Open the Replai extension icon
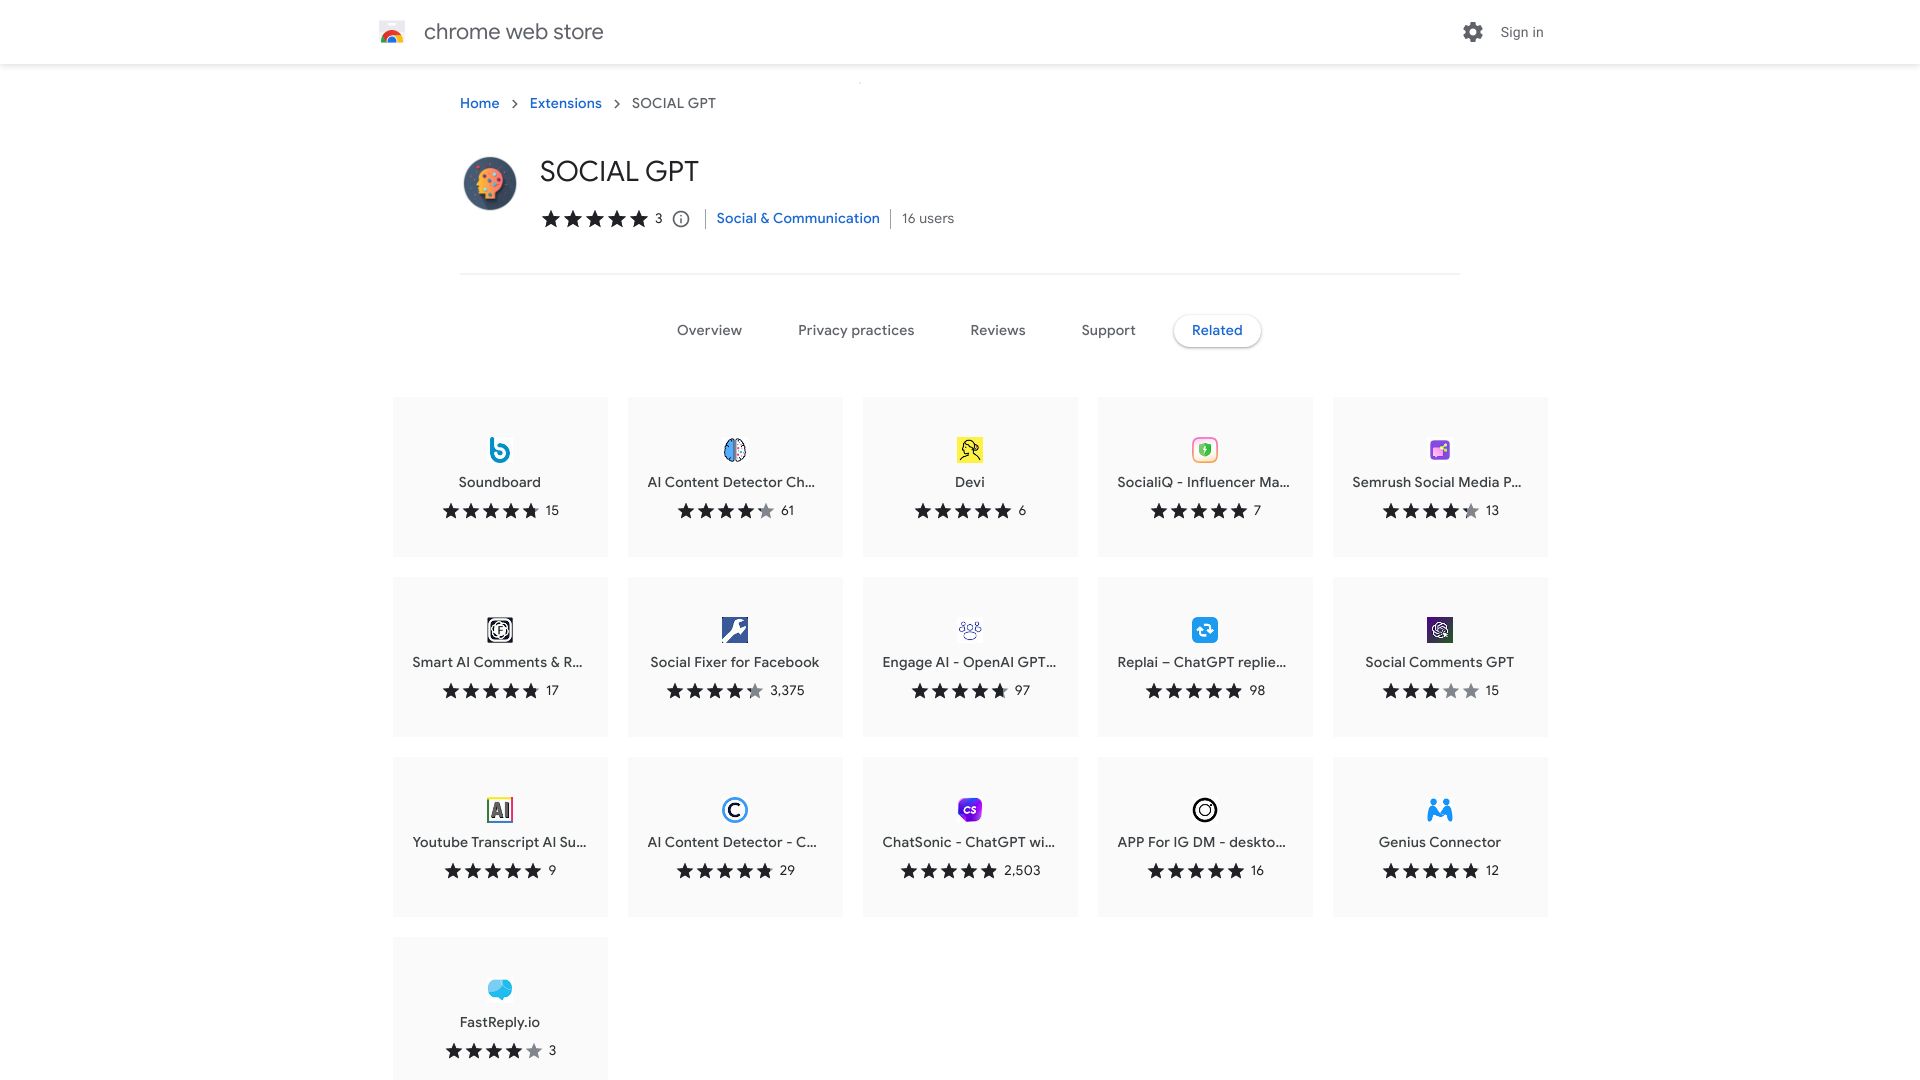 tap(1205, 630)
